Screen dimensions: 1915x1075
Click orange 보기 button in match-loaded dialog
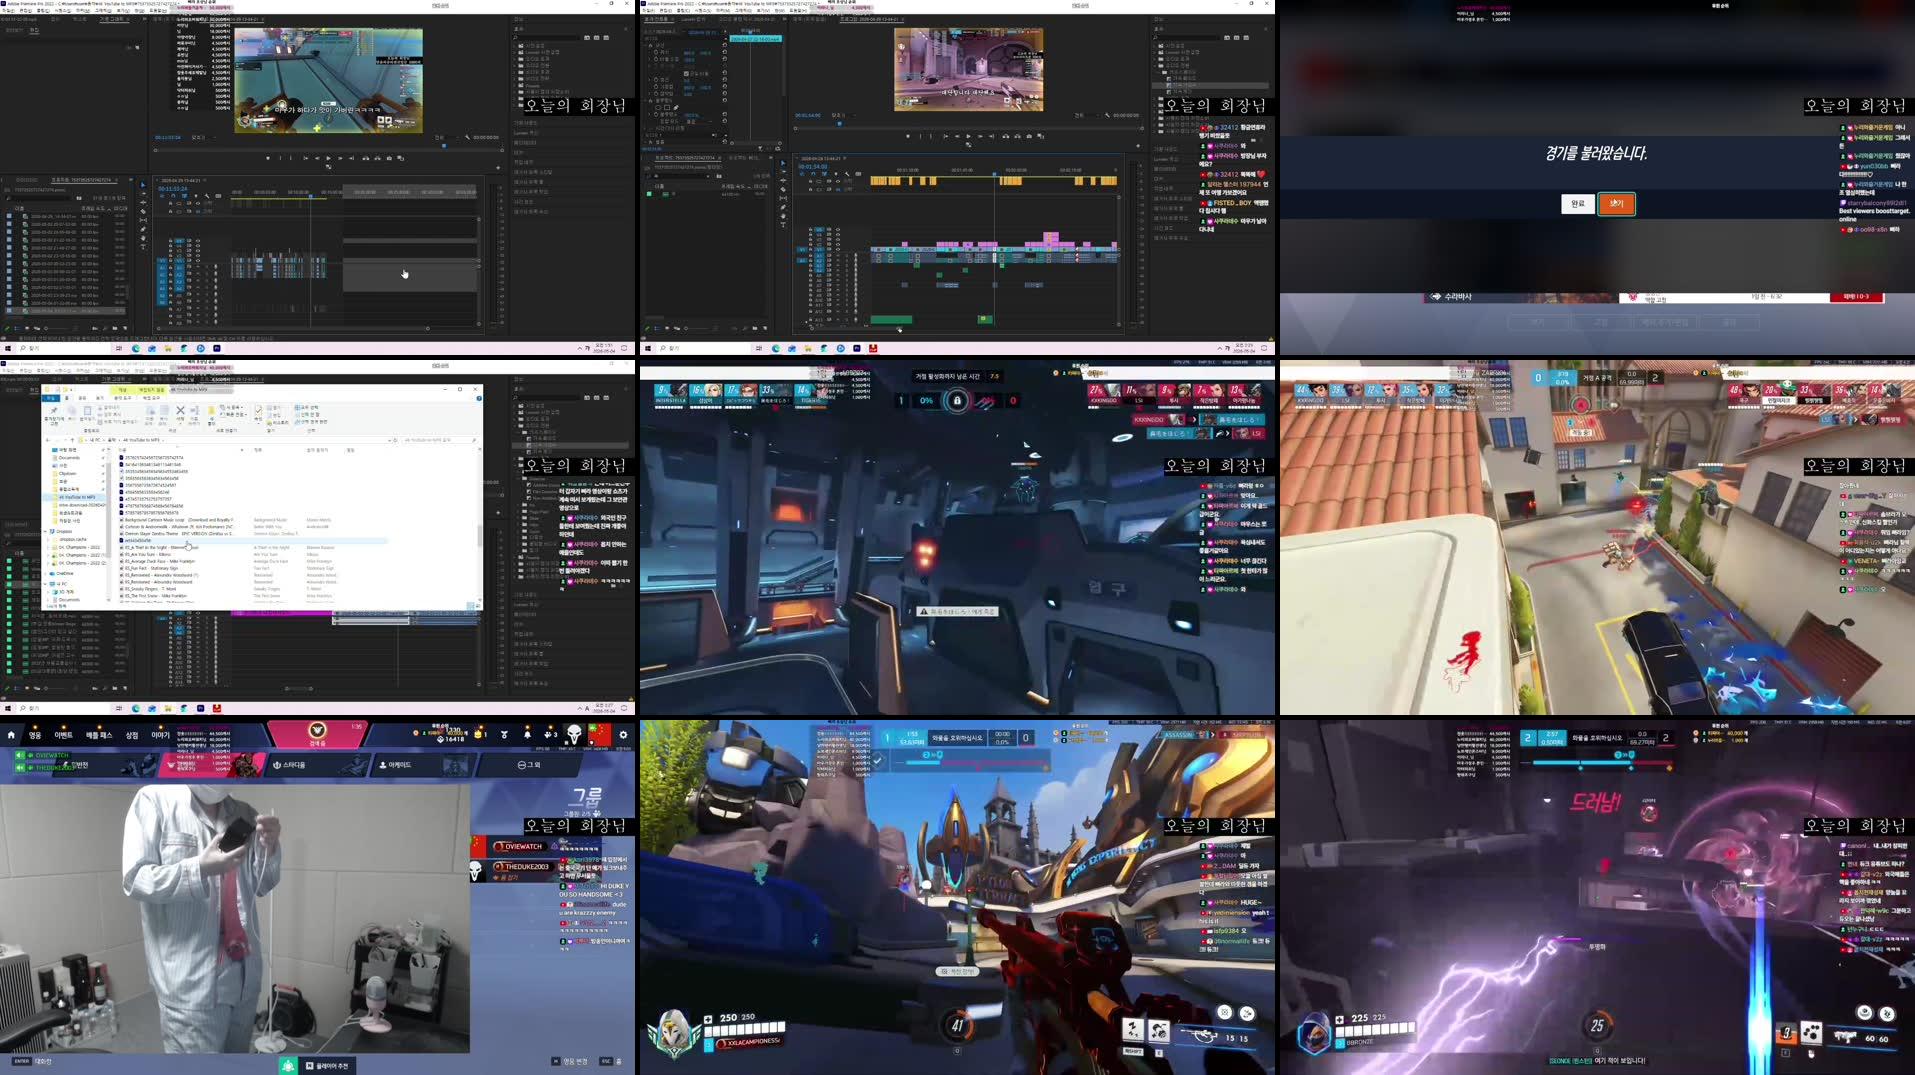coord(1616,203)
